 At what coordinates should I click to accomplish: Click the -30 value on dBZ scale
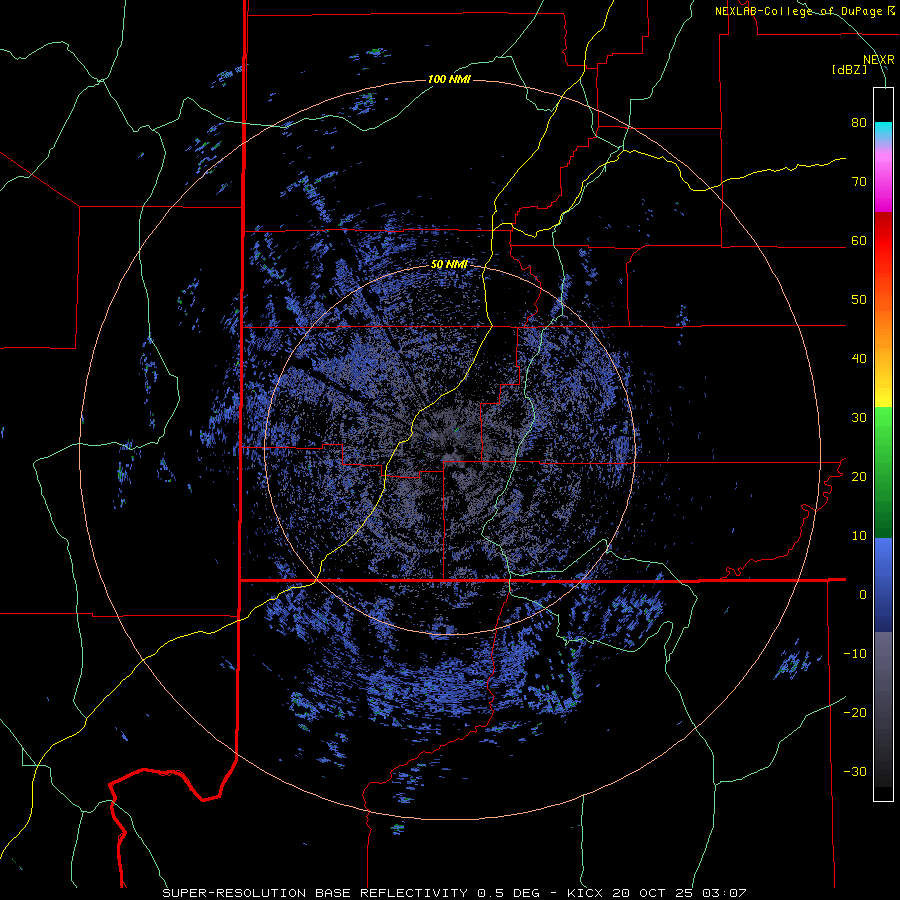[855, 771]
